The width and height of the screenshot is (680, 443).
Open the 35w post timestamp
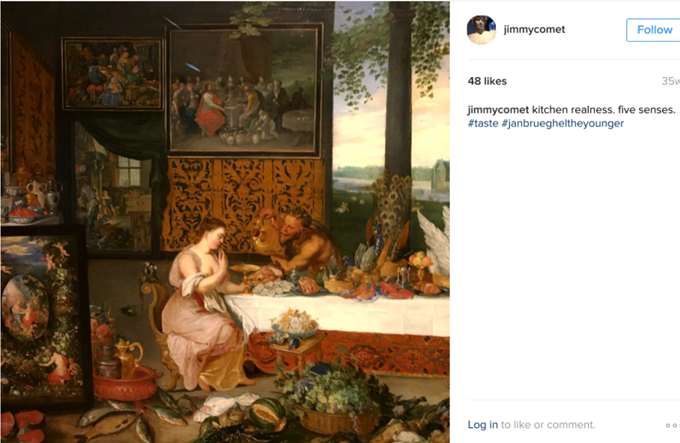[670, 81]
